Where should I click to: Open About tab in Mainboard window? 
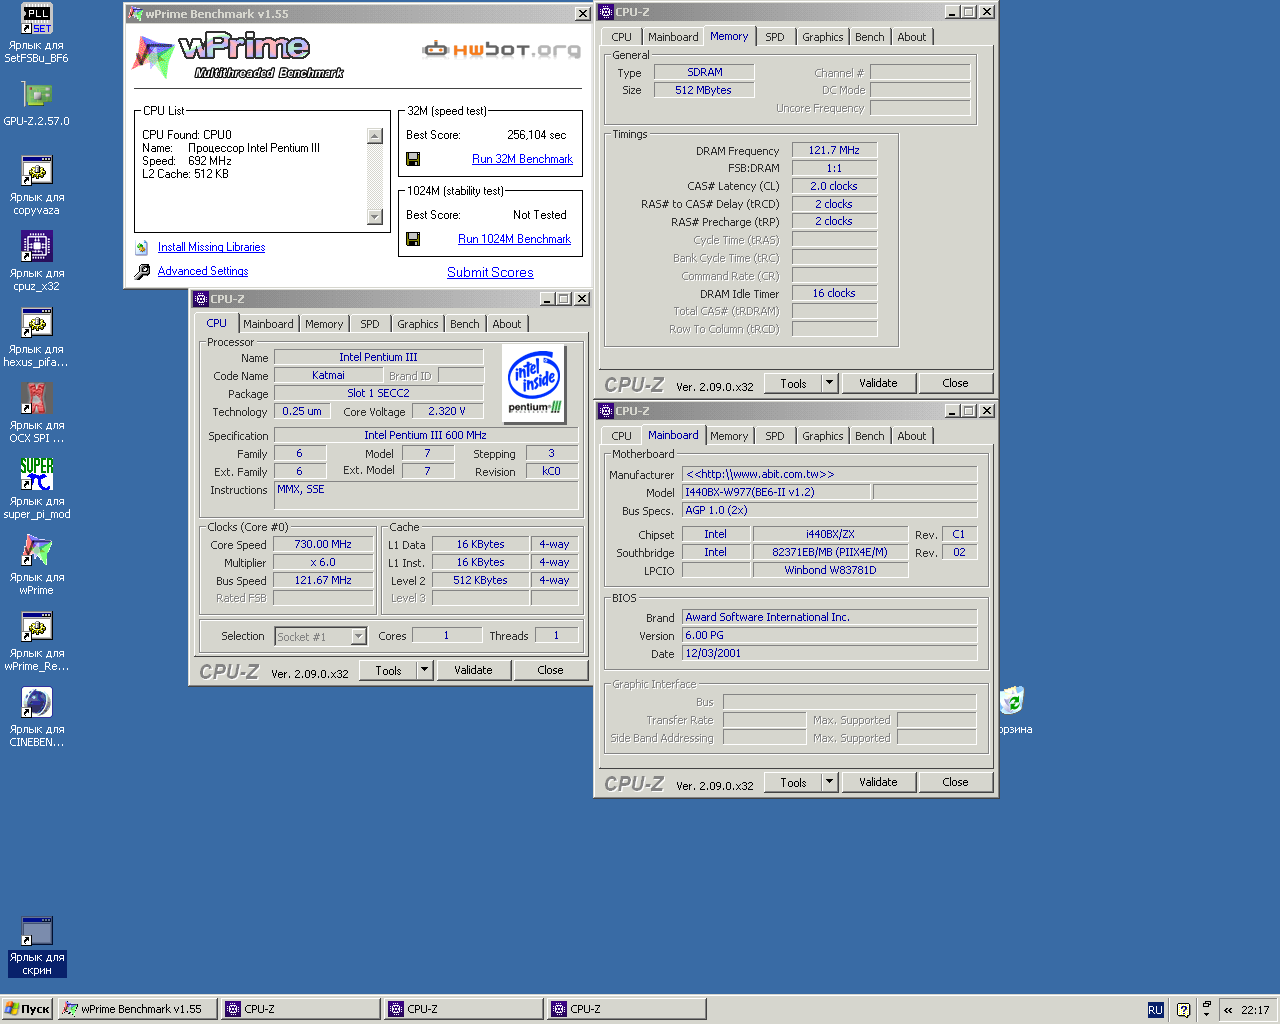click(x=912, y=436)
